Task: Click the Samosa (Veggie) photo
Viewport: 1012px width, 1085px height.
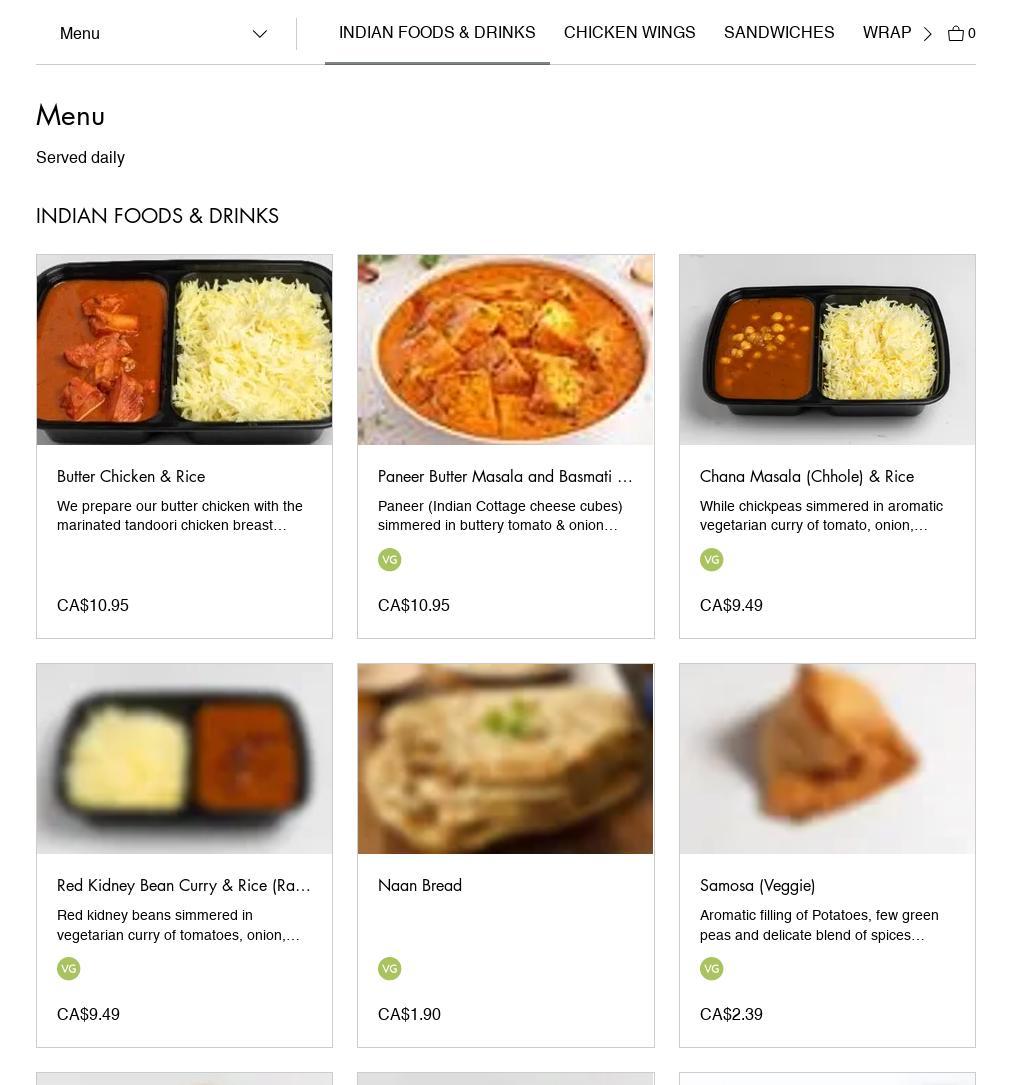Action: click(827, 759)
